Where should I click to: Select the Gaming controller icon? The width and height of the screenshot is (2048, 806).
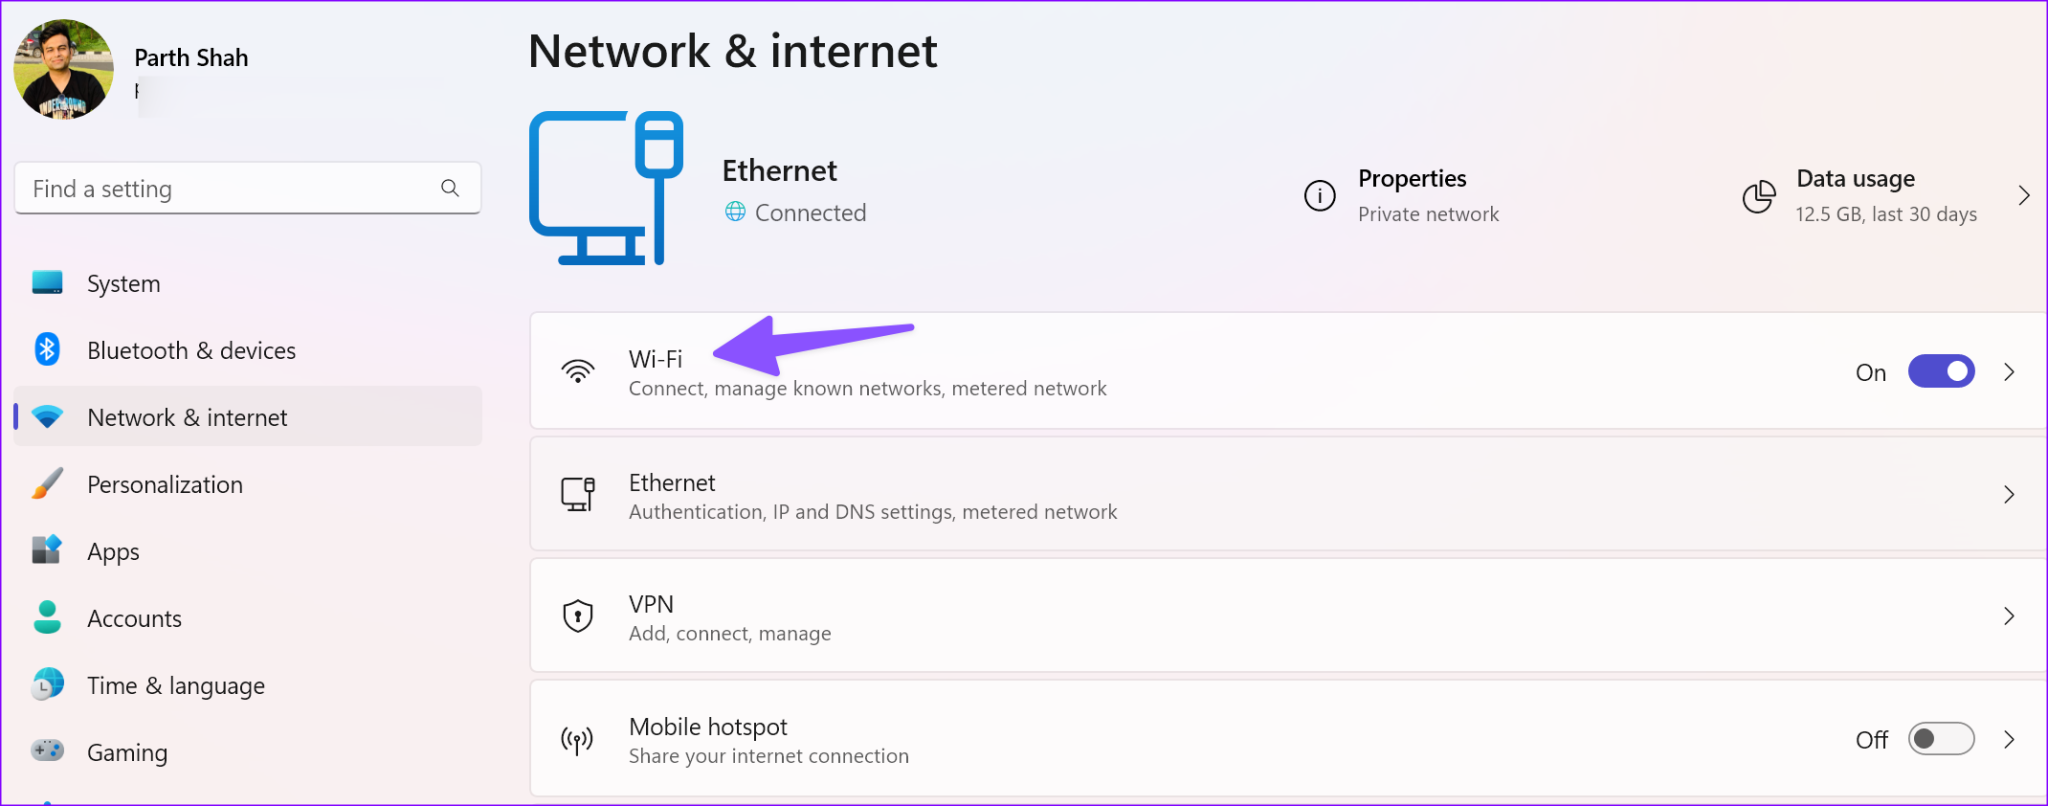(45, 751)
